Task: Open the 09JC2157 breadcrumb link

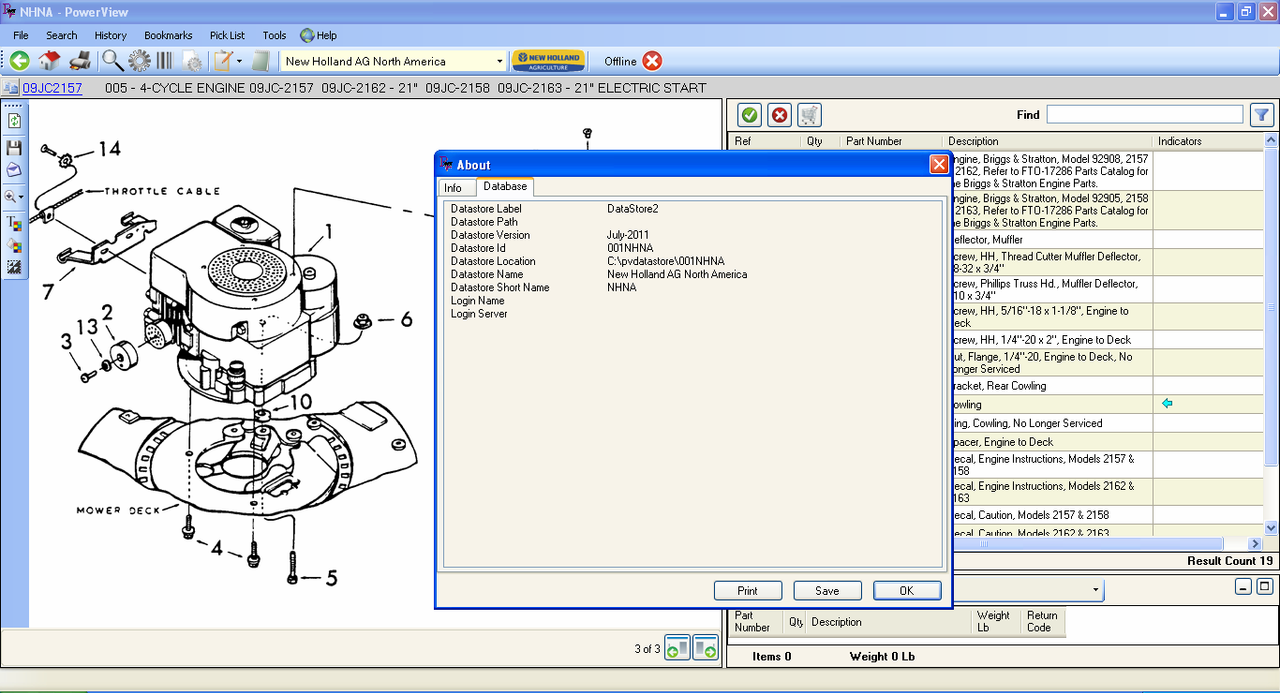Action: click(53, 88)
